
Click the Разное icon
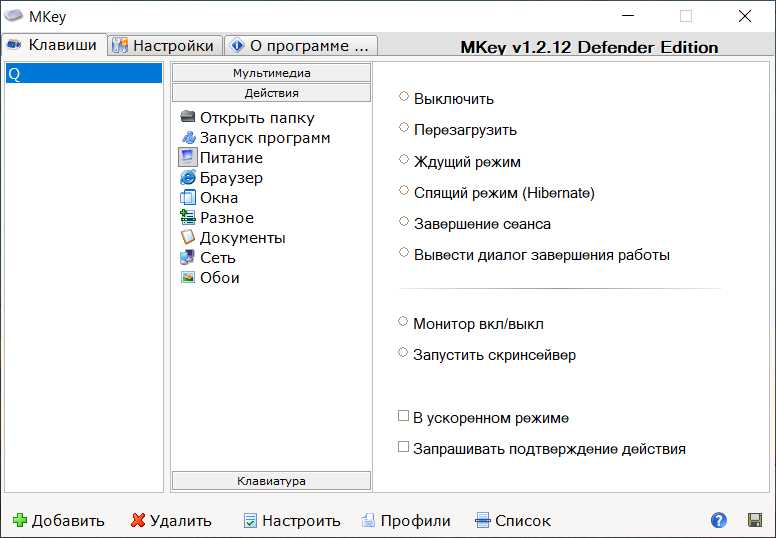pyautogui.click(x=188, y=217)
